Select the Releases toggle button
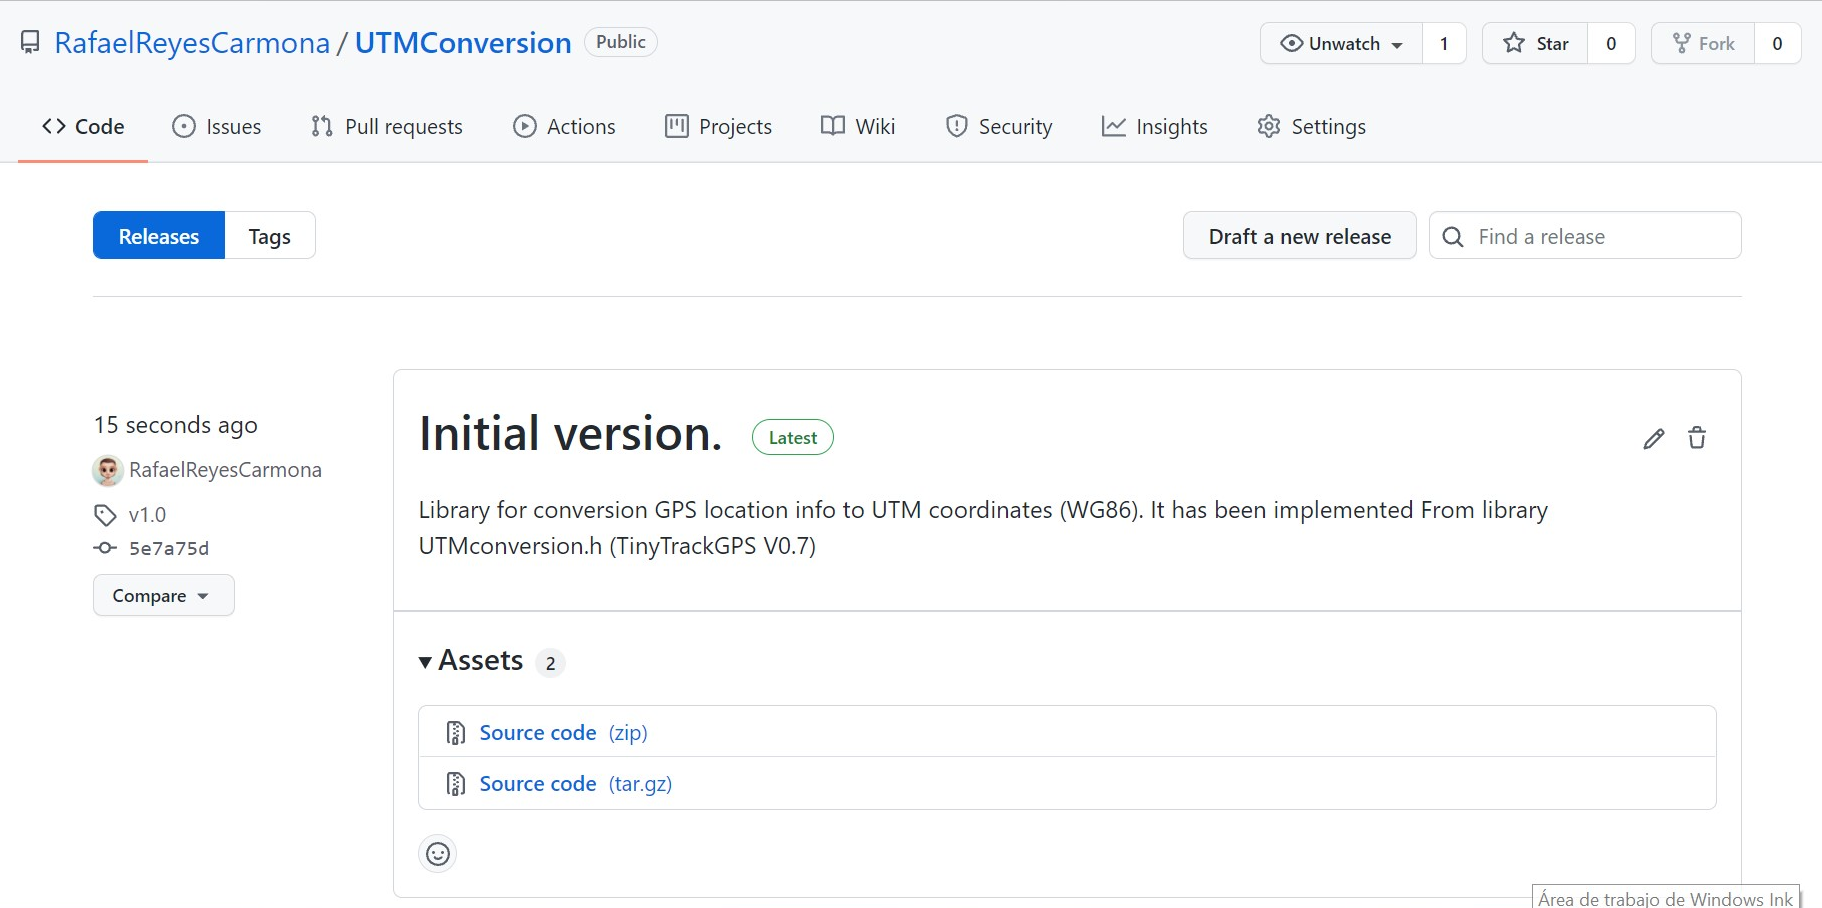 coord(159,236)
